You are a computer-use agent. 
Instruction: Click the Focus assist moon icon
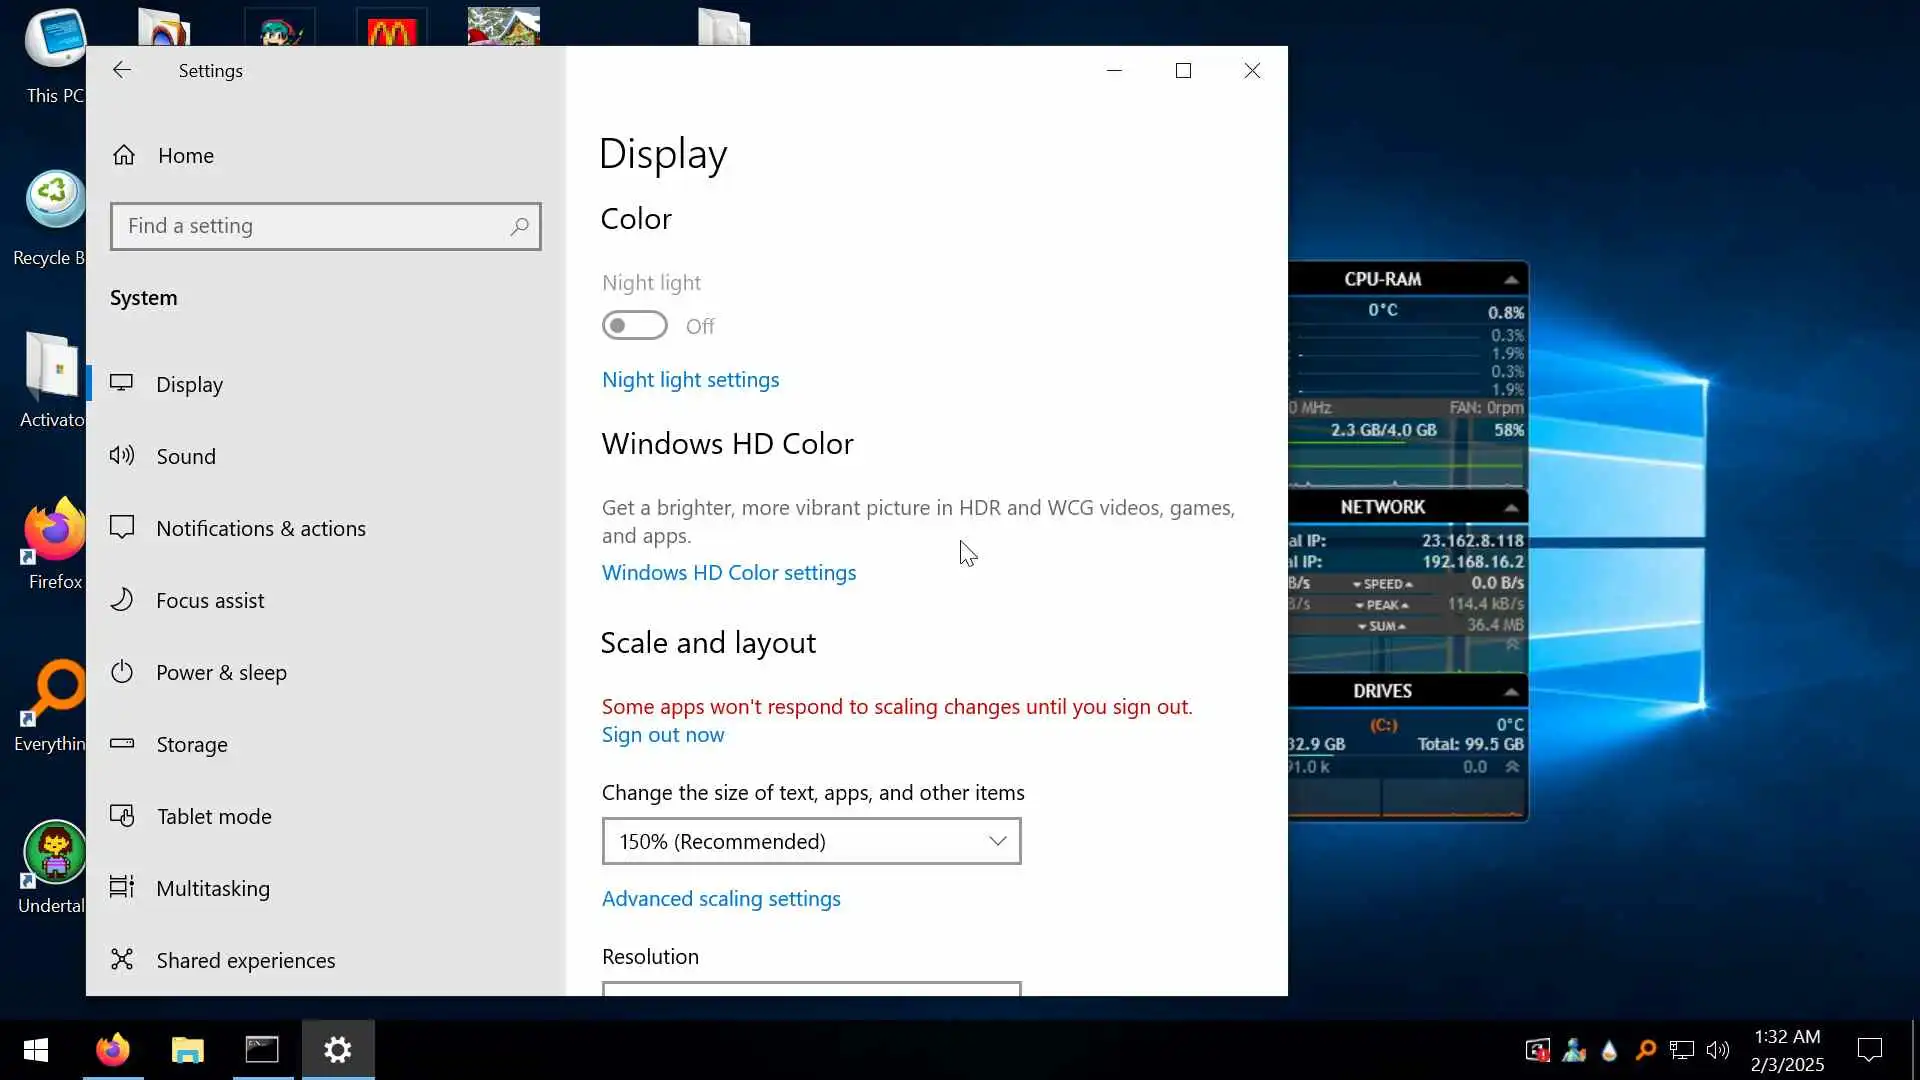[x=122, y=600]
